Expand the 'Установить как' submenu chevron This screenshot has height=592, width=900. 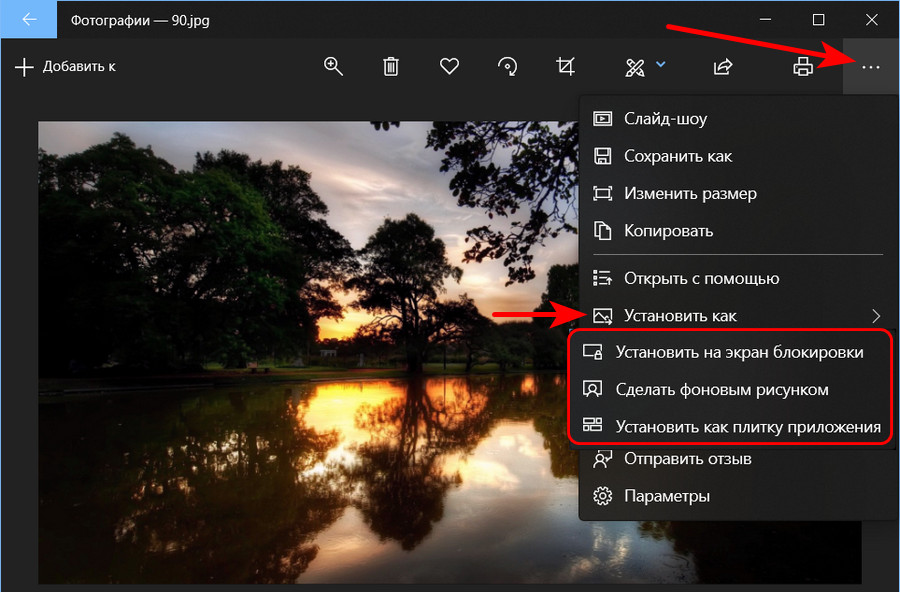(x=876, y=316)
